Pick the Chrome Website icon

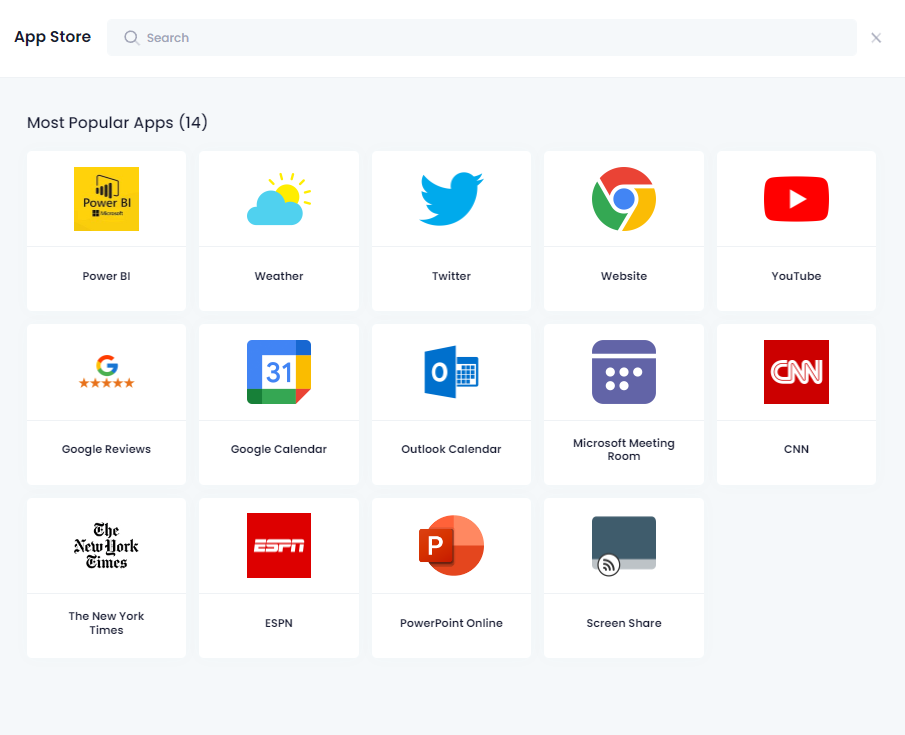[624, 199]
